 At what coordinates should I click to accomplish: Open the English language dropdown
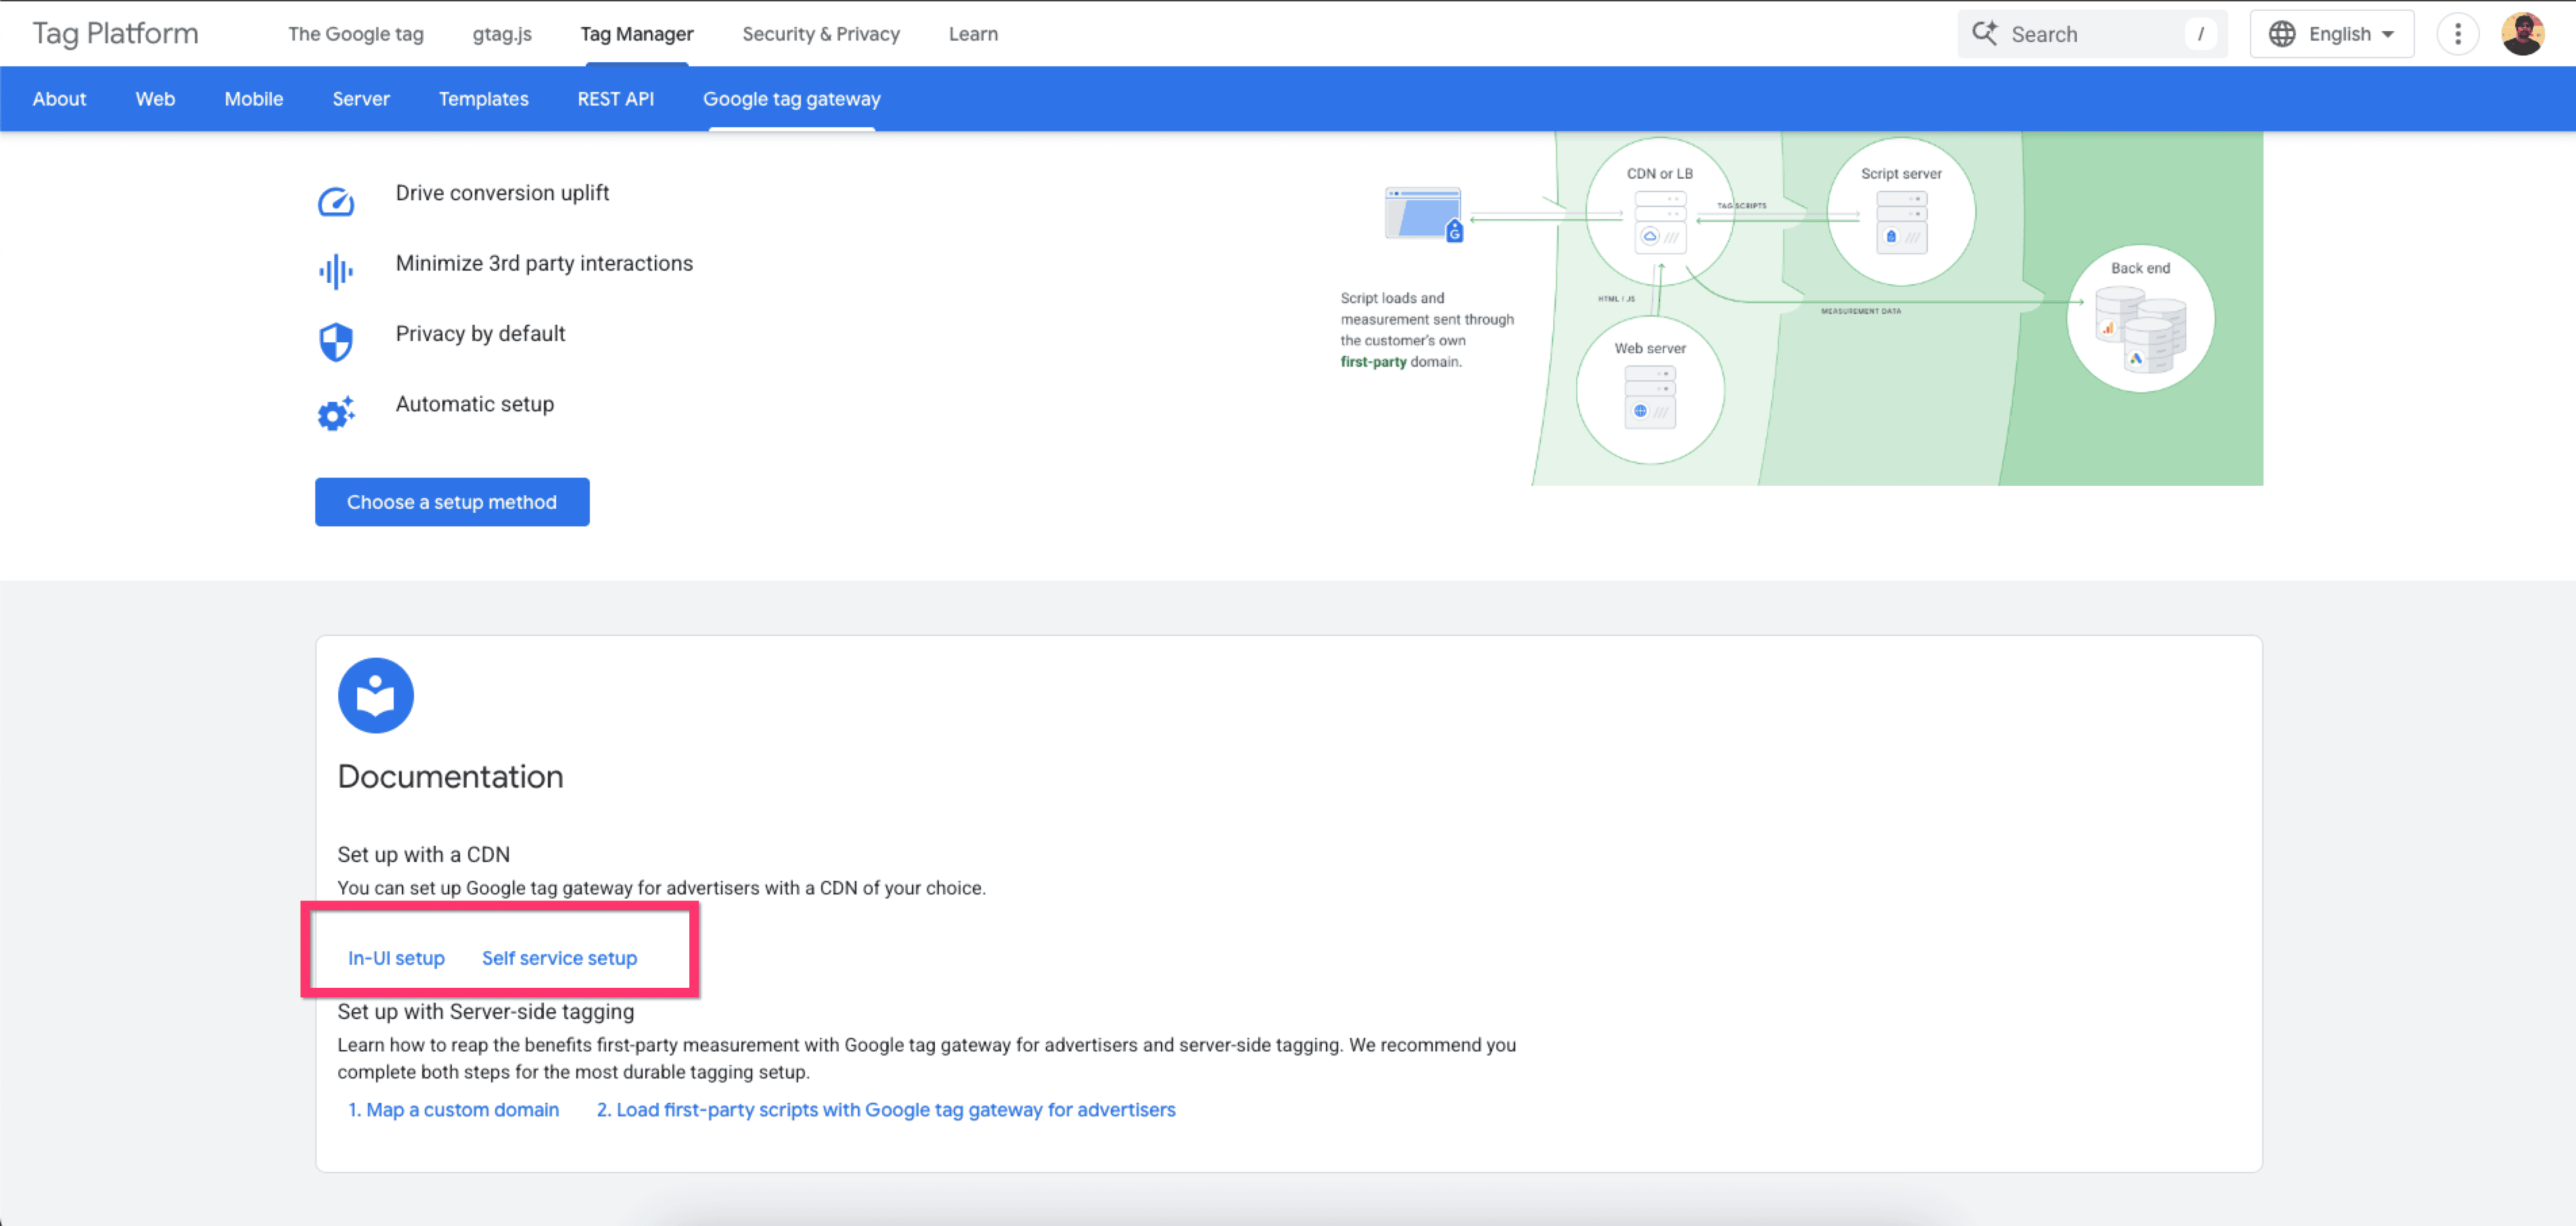pyautogui.click(x=2332, y=34)
